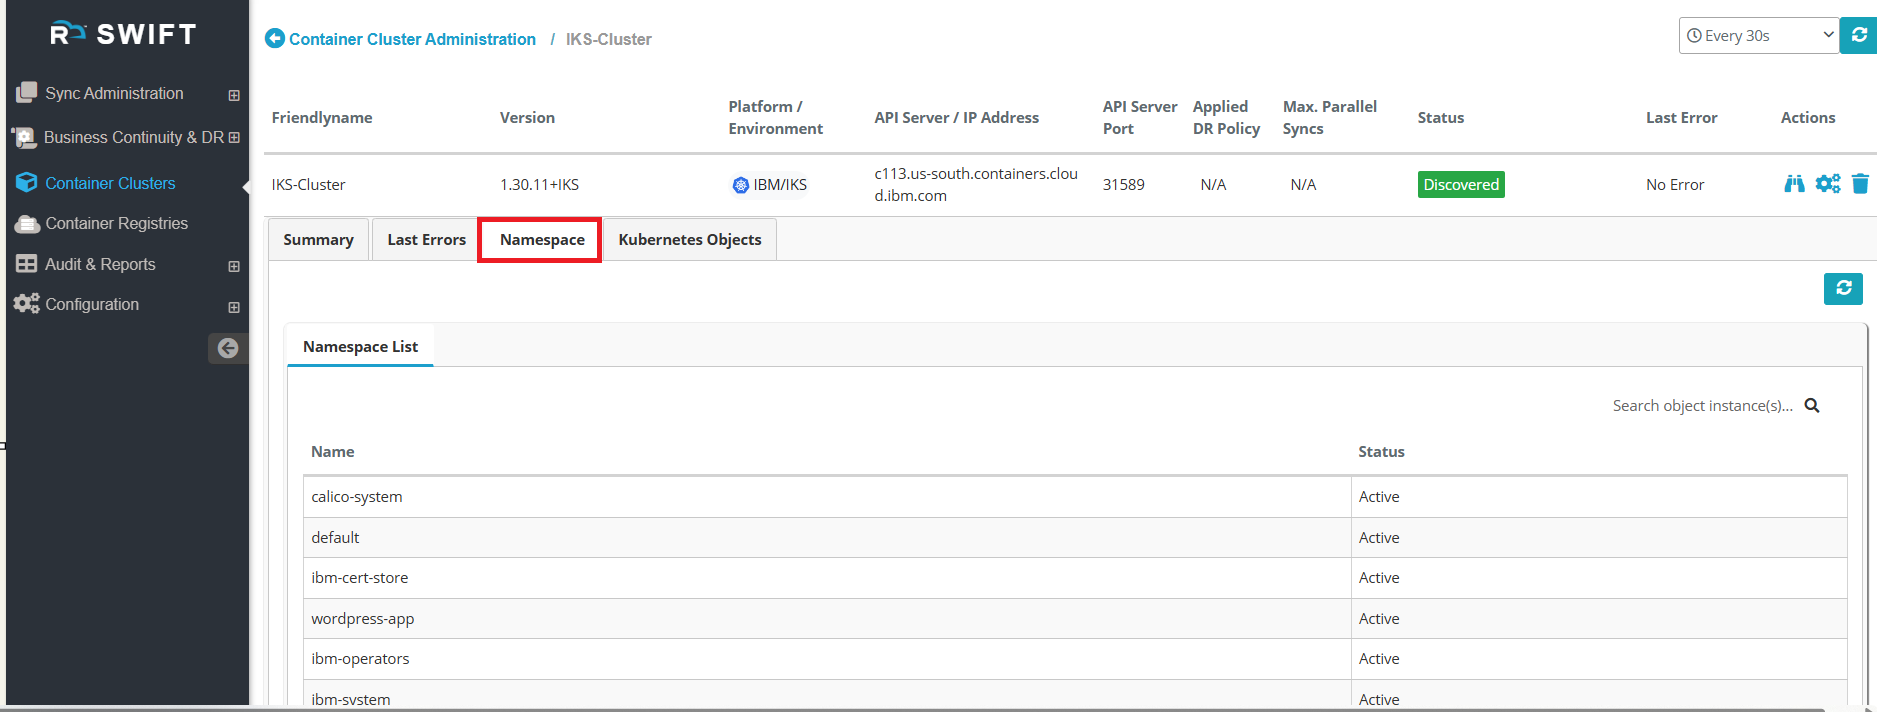Collapse the sidebar with arrow button
The height and width of the screenshot is (712, 1877).
pos(228,348)
